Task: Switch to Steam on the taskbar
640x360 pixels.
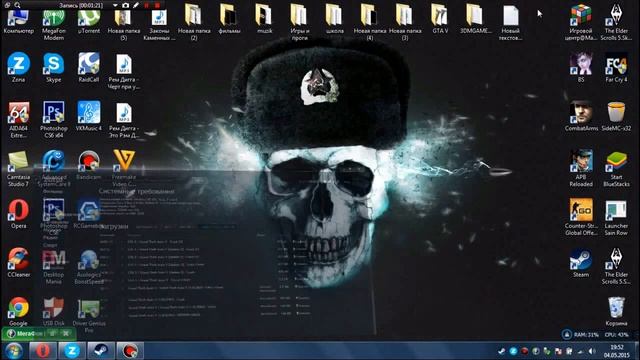Action: pyautogui.click(x=101, y=351)
